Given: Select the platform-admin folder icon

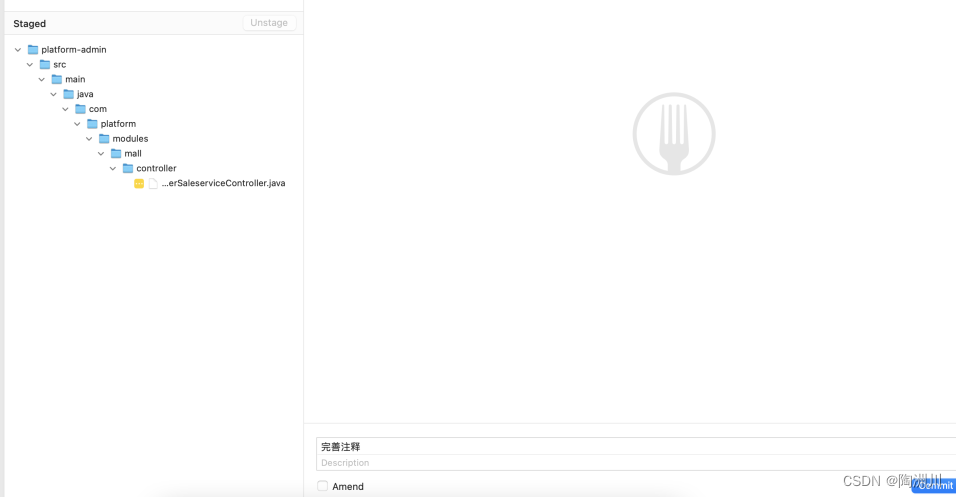Looking at the screenshot, I should [x=33, y=49].
